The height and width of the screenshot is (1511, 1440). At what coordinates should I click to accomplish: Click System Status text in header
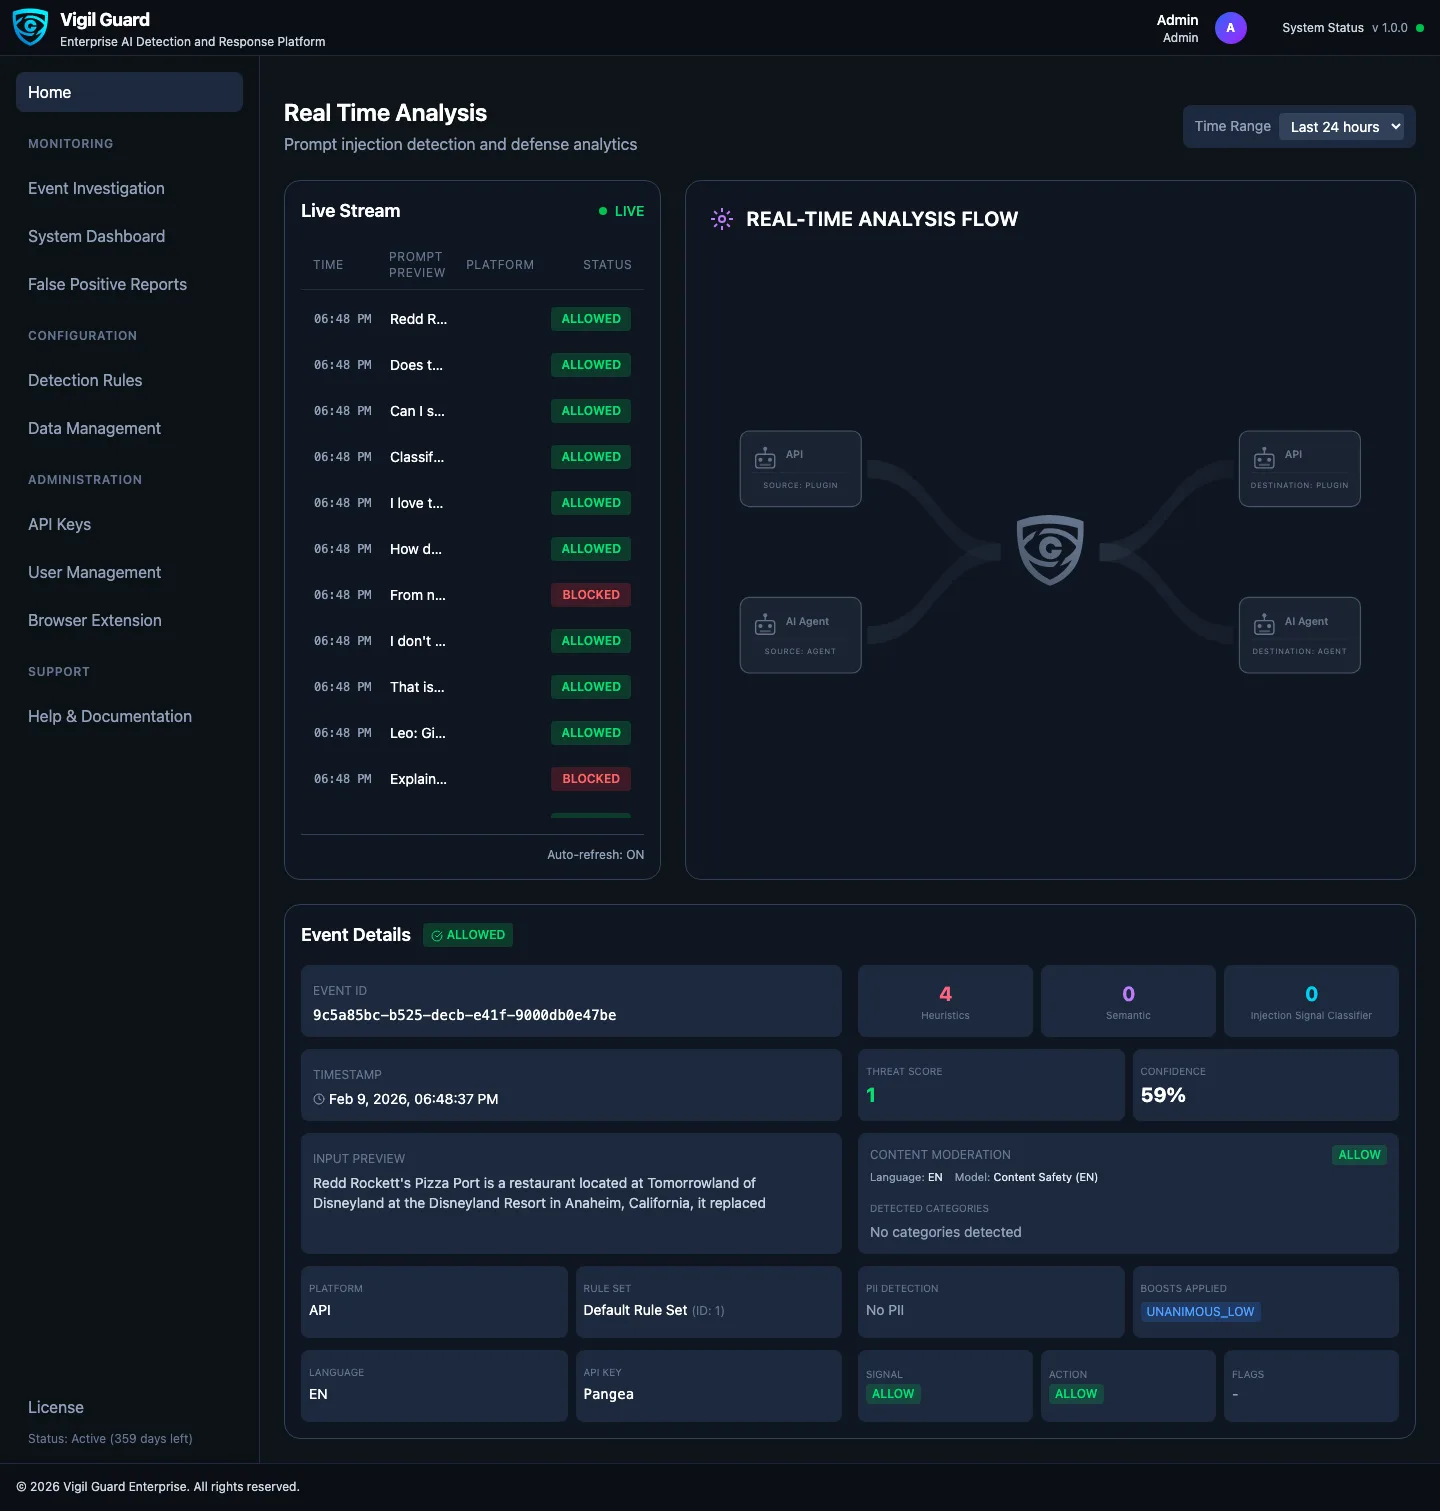[1323, 28]
